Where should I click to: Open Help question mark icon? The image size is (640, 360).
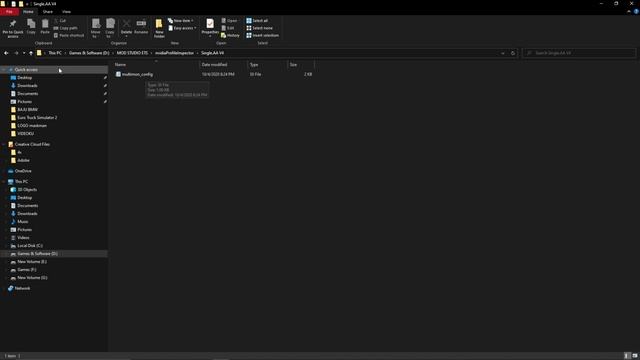coord(636,11)
